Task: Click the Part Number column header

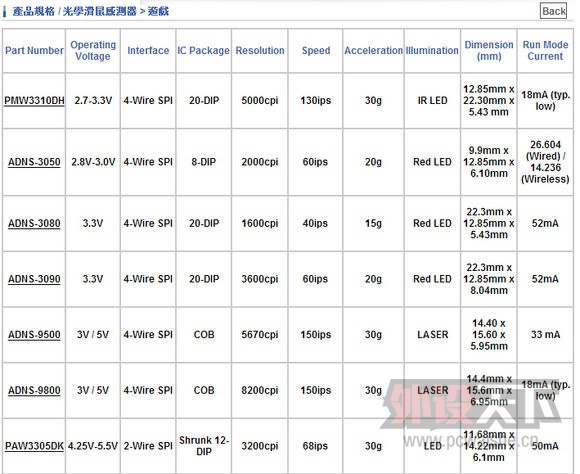Action: pyautogui.click(x=34, y=50)
